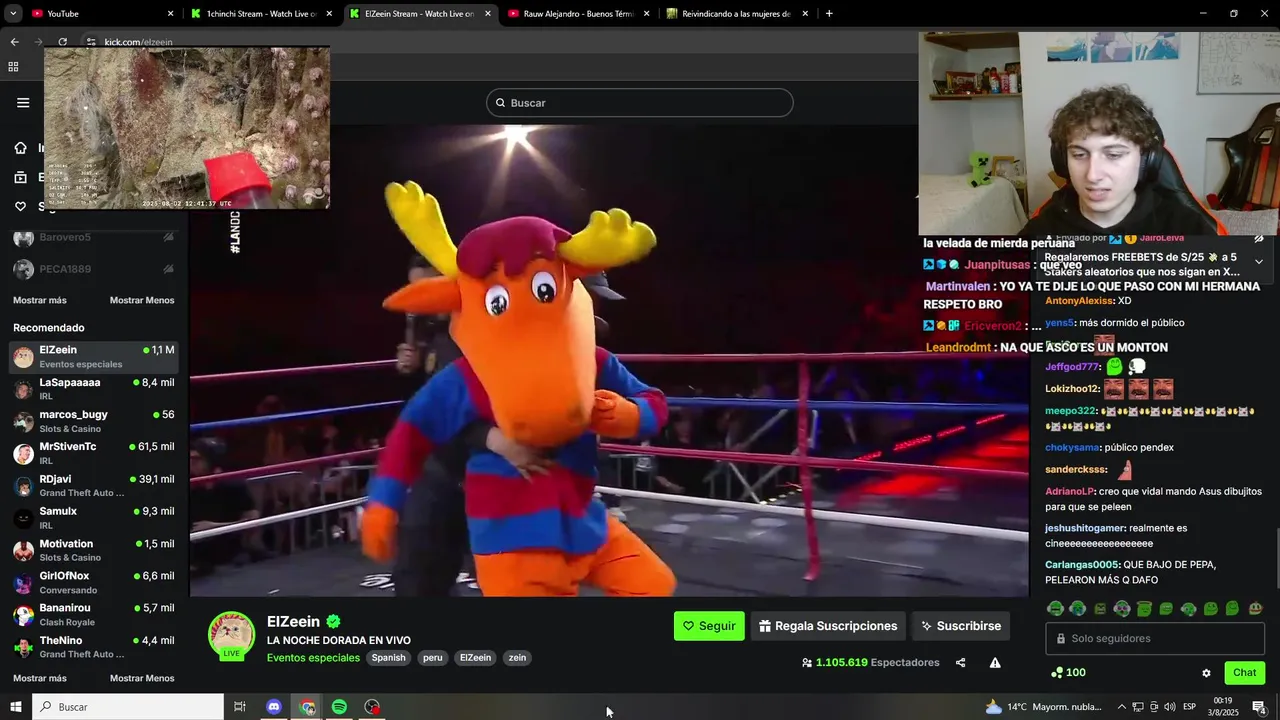Open LaSapaaaaa in recommended channels

pyautogui.click(x=94, y=388)
